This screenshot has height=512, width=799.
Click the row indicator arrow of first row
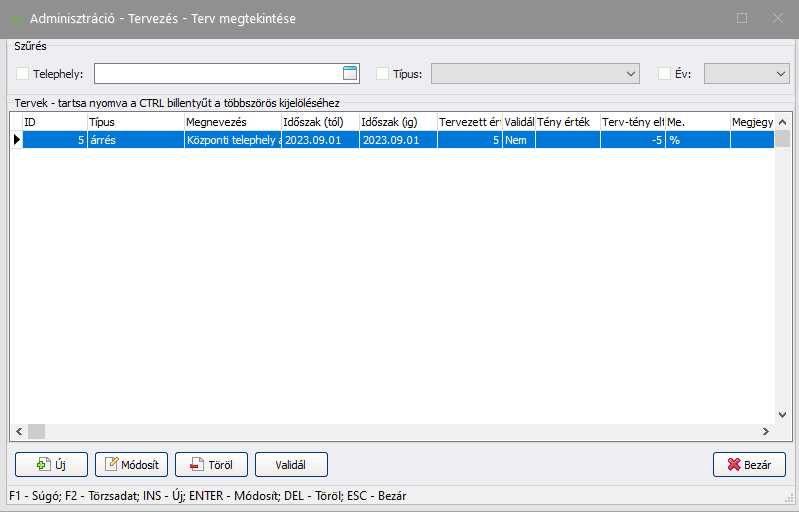point(16,141)
